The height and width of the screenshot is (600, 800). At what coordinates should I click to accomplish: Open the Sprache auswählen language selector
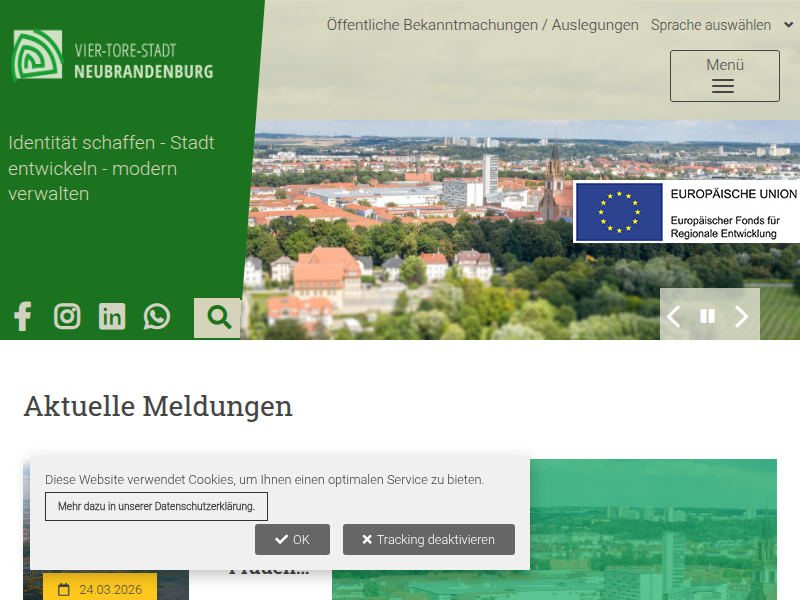click(718, 25)
